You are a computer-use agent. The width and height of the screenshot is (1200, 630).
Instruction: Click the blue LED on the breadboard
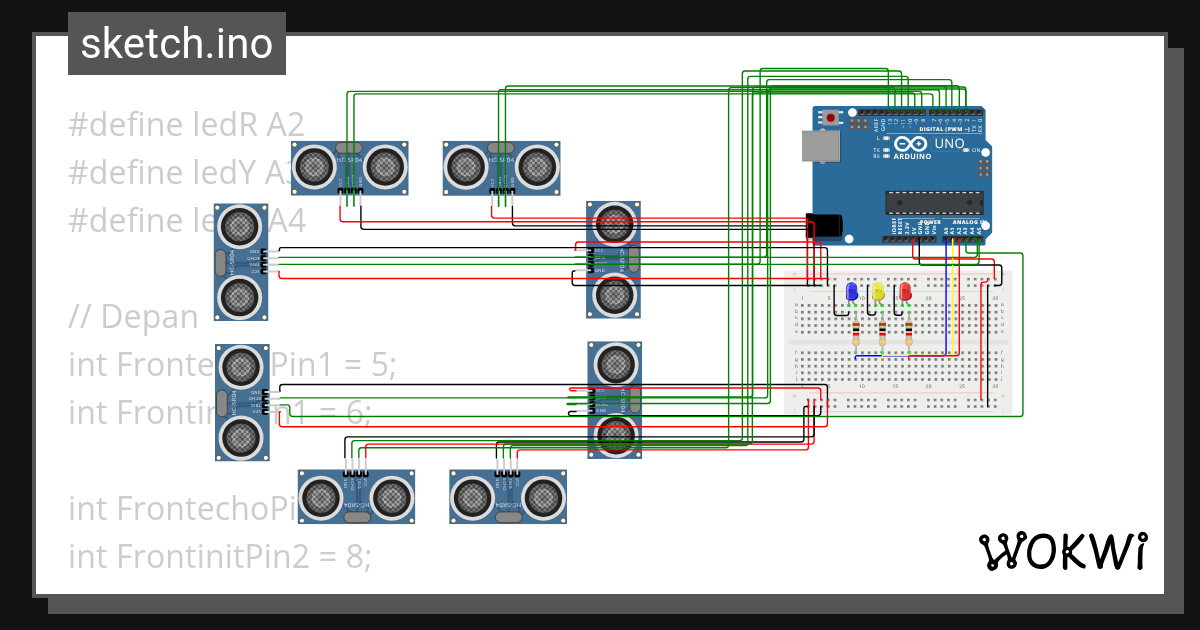(851, 291)
